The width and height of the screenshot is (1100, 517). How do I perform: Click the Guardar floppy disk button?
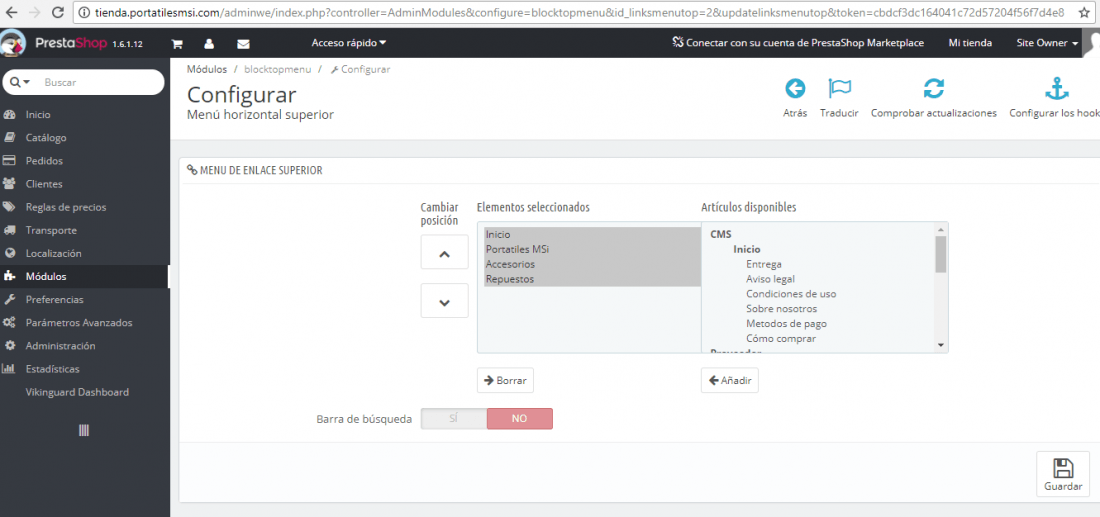coord(1063,474)
